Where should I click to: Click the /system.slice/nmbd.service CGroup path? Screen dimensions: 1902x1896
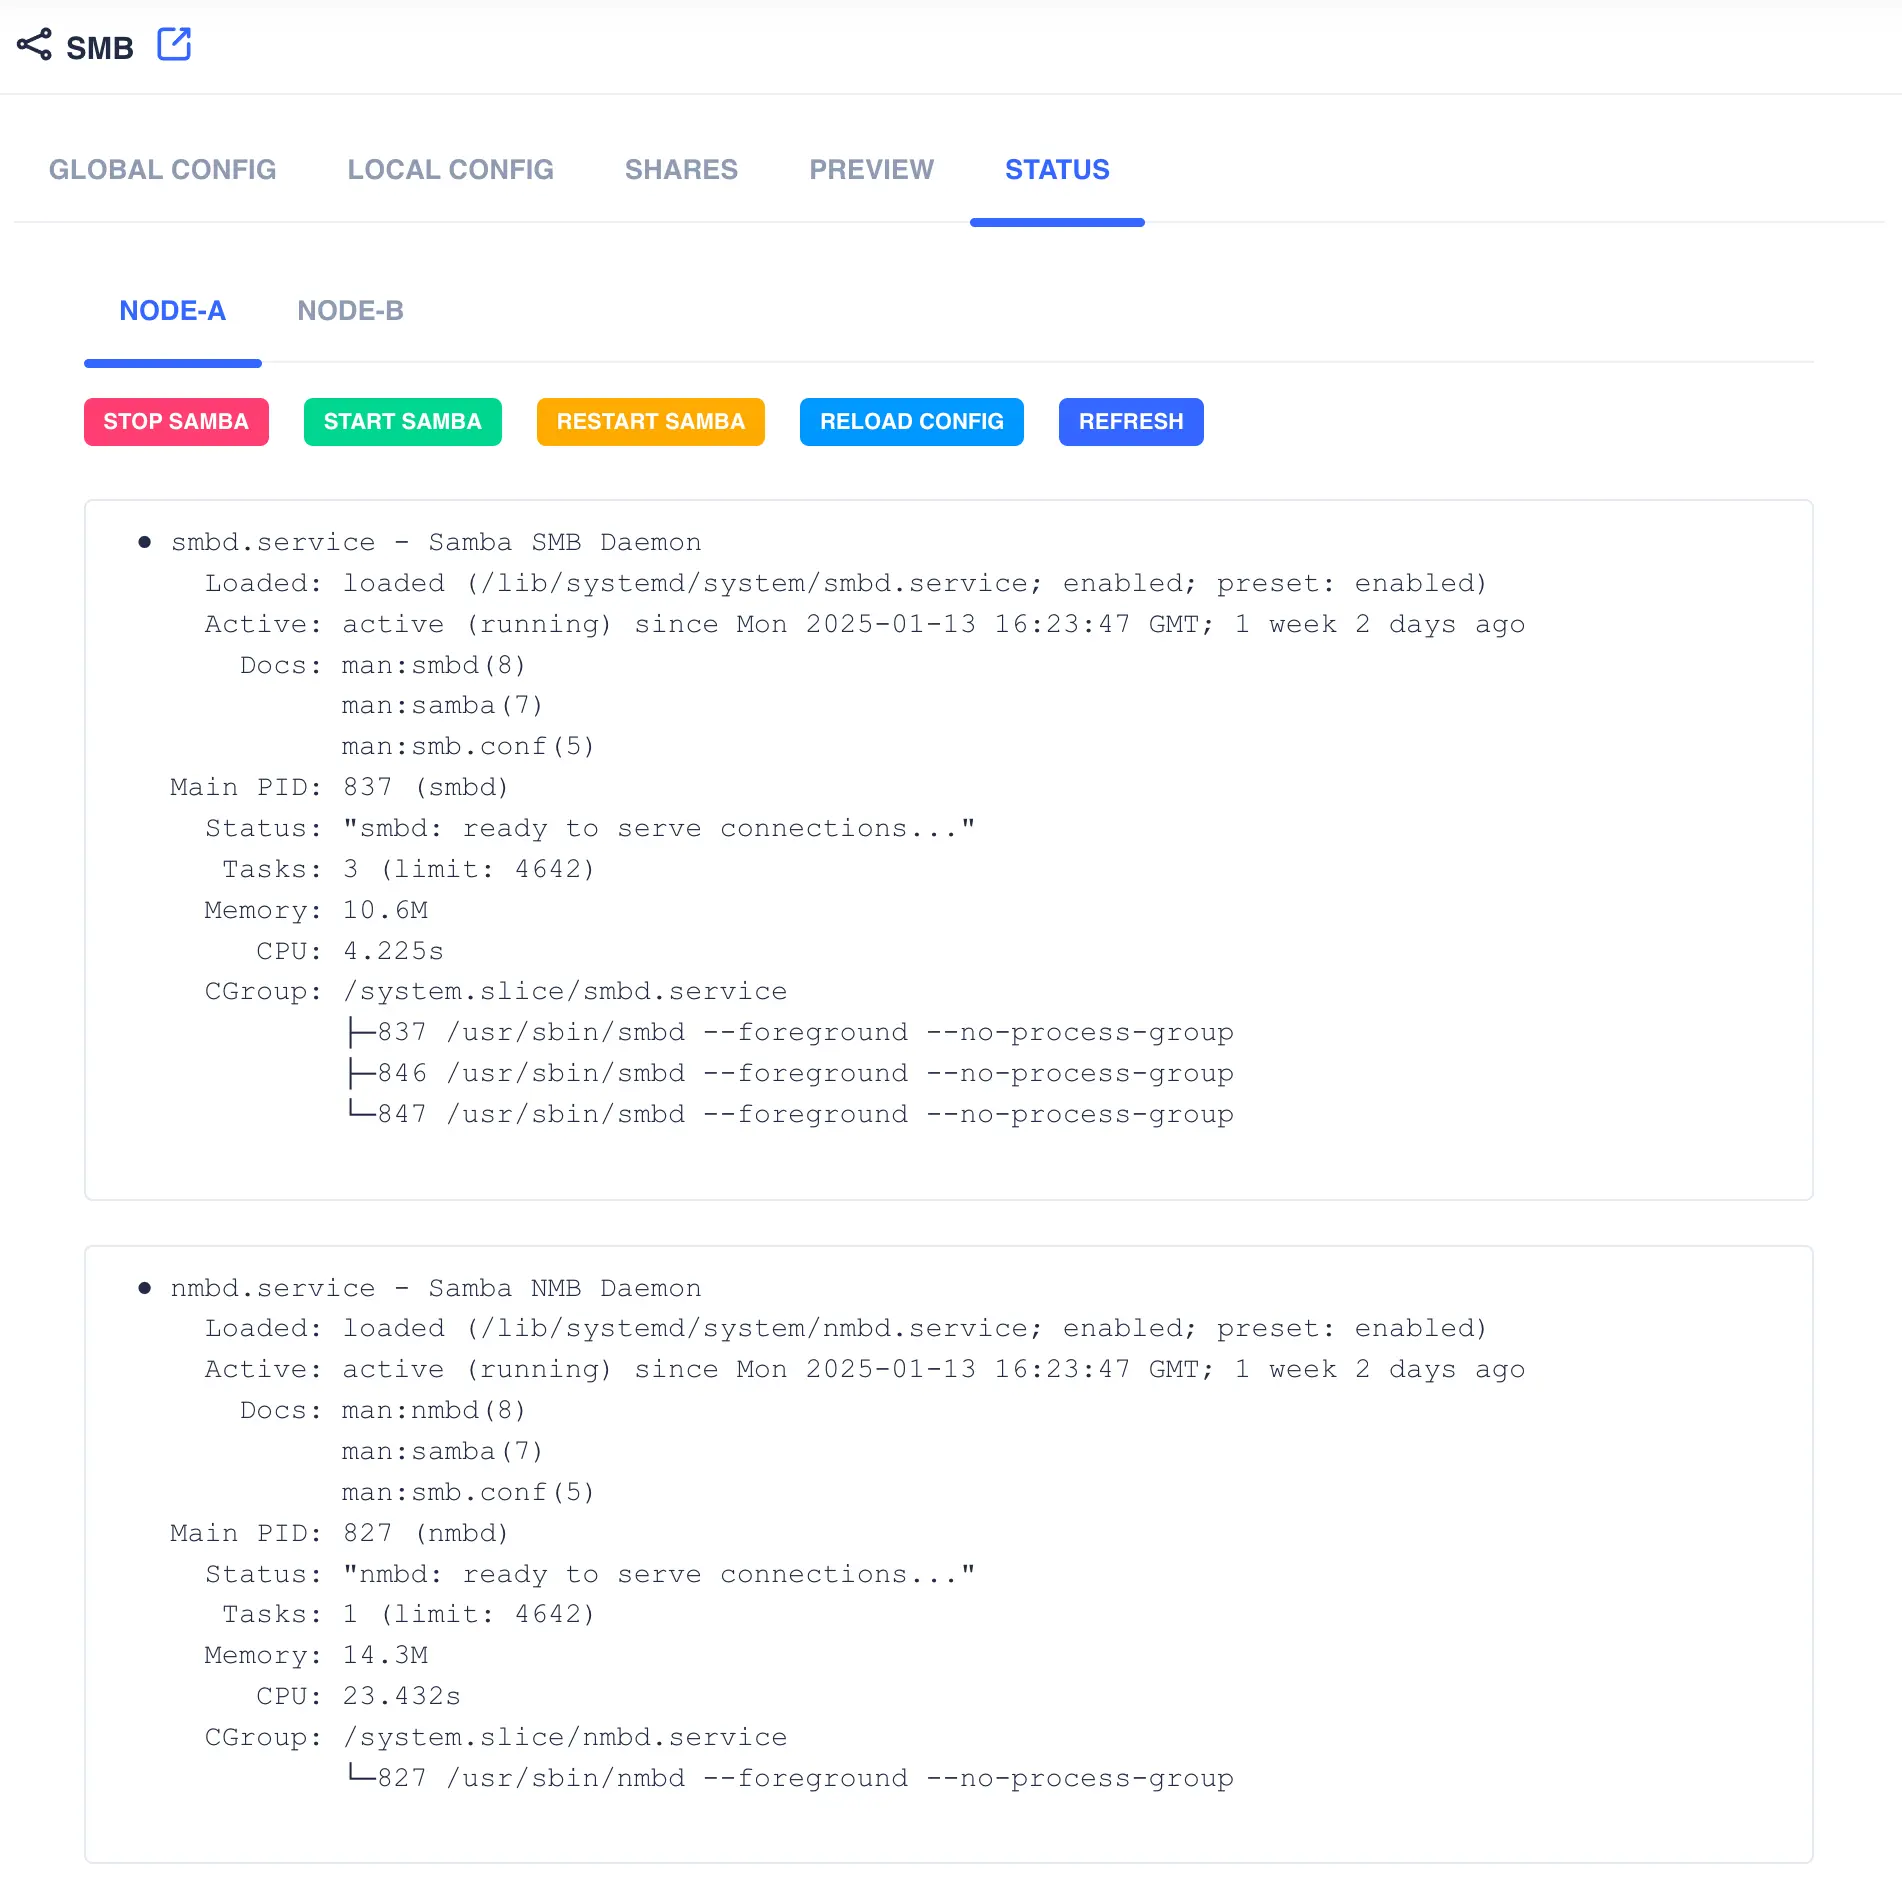[565, 1738]
